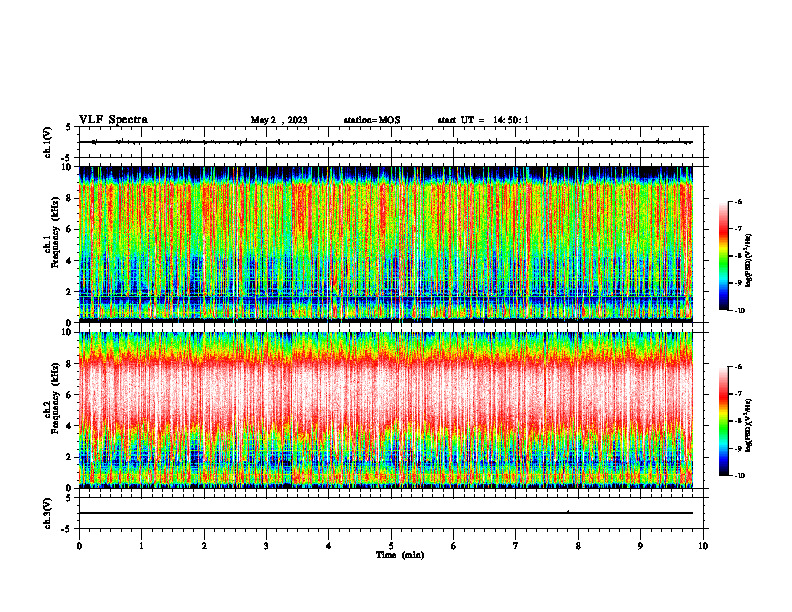
Task: Click the ch.2 color scale bar
Action: (x=724, y=421)
